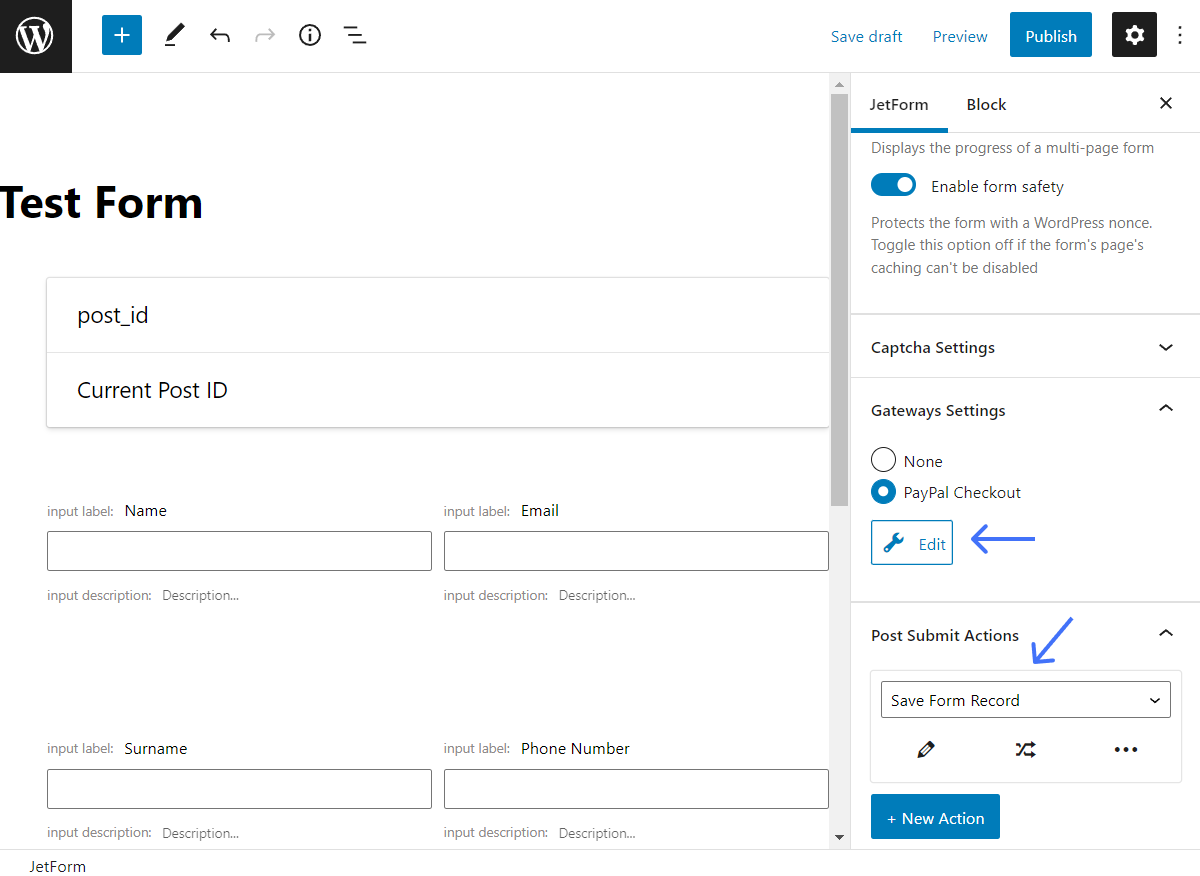Click the Undo arrow icon
The height and width of the screenshot is (876, 1200).
220,35
